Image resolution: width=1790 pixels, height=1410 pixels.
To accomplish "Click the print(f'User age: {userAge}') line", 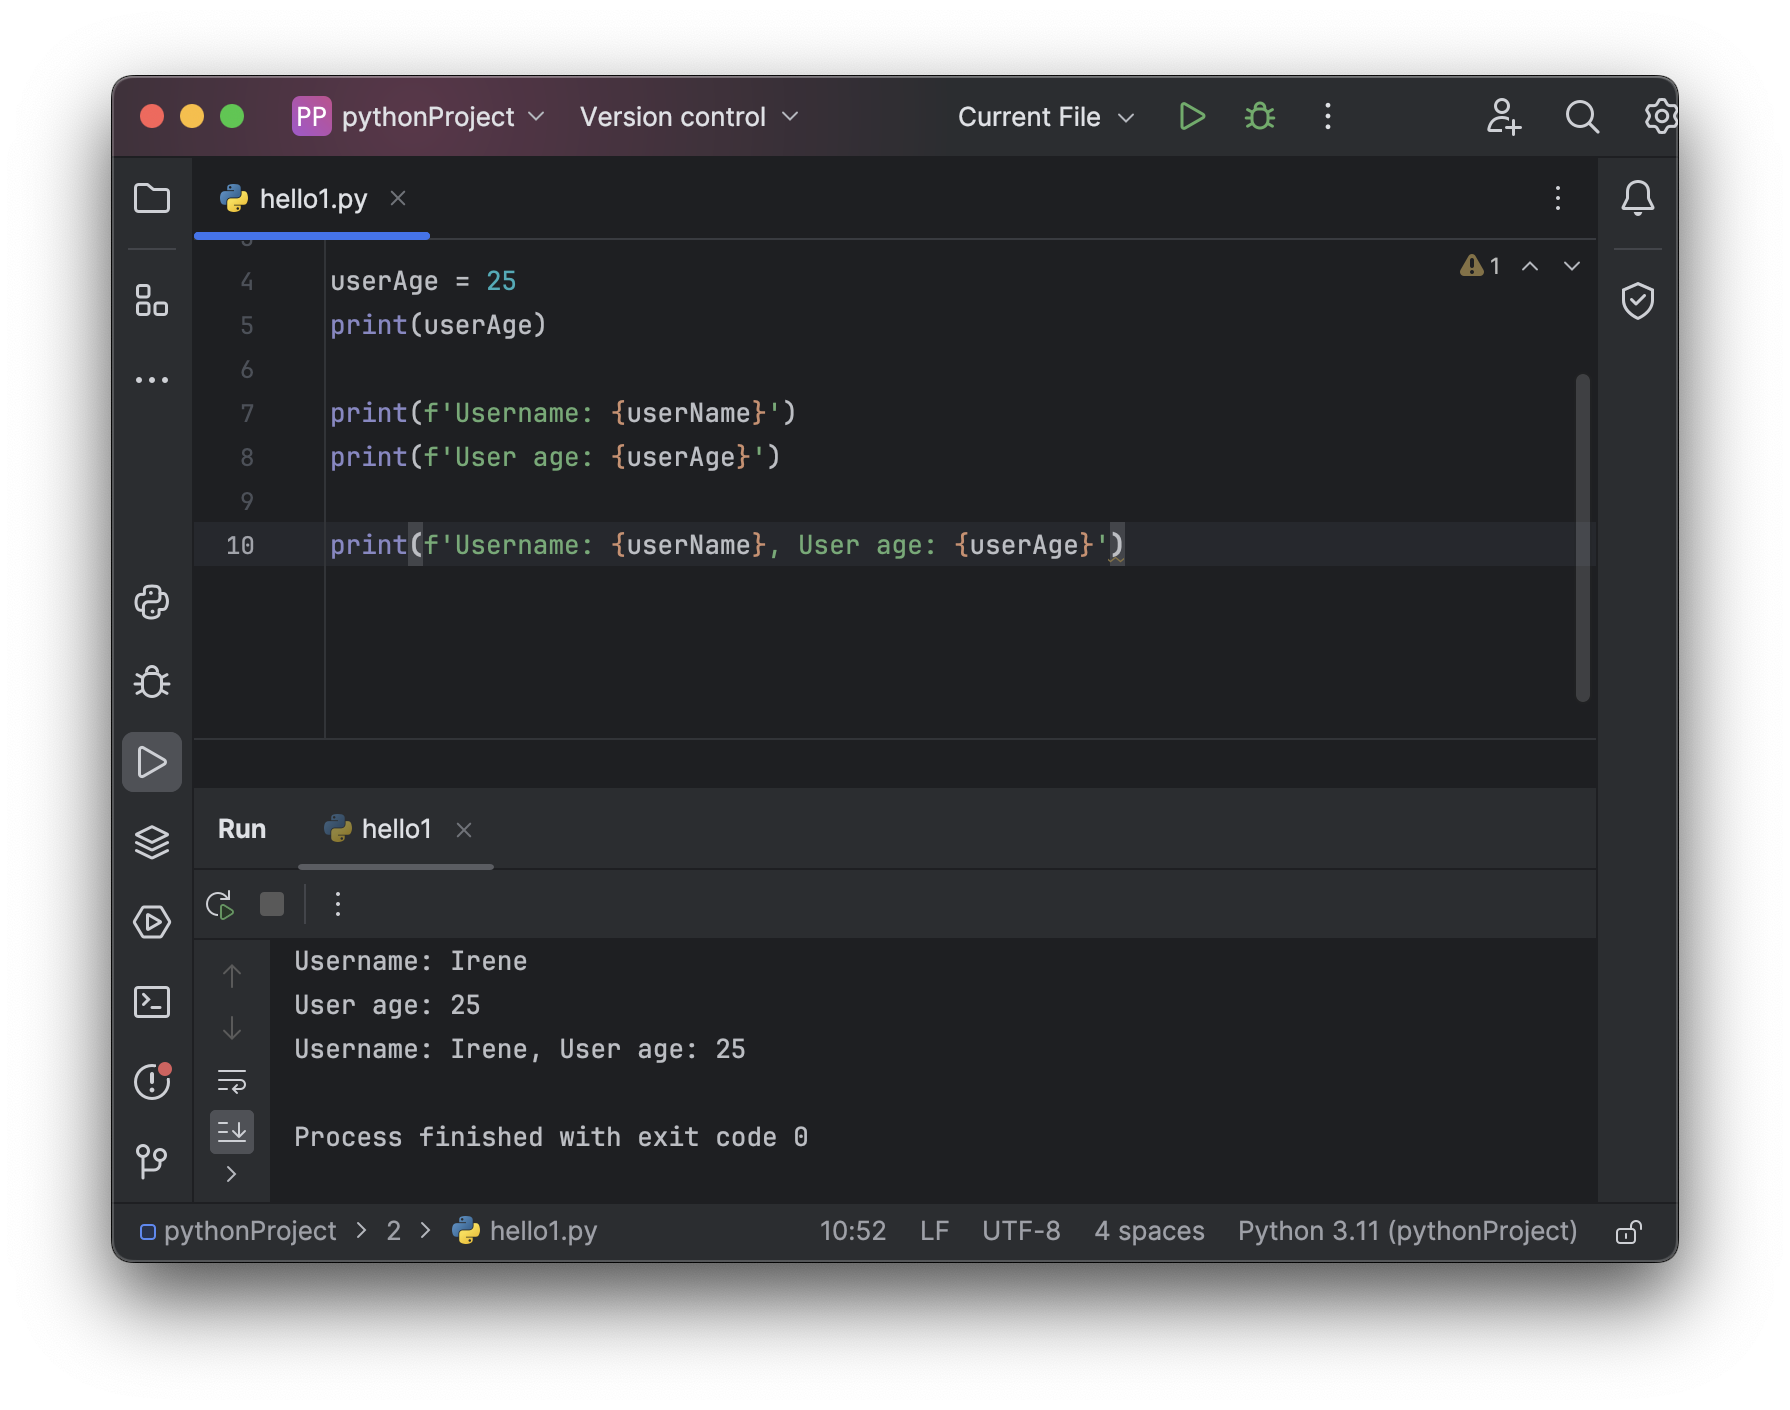I will tap(555, 457).
